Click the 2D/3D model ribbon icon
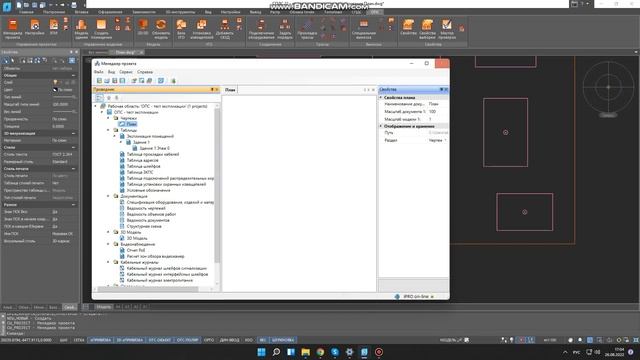The height and width of the screenshot is (360, 640). click(x=143, y=27)
